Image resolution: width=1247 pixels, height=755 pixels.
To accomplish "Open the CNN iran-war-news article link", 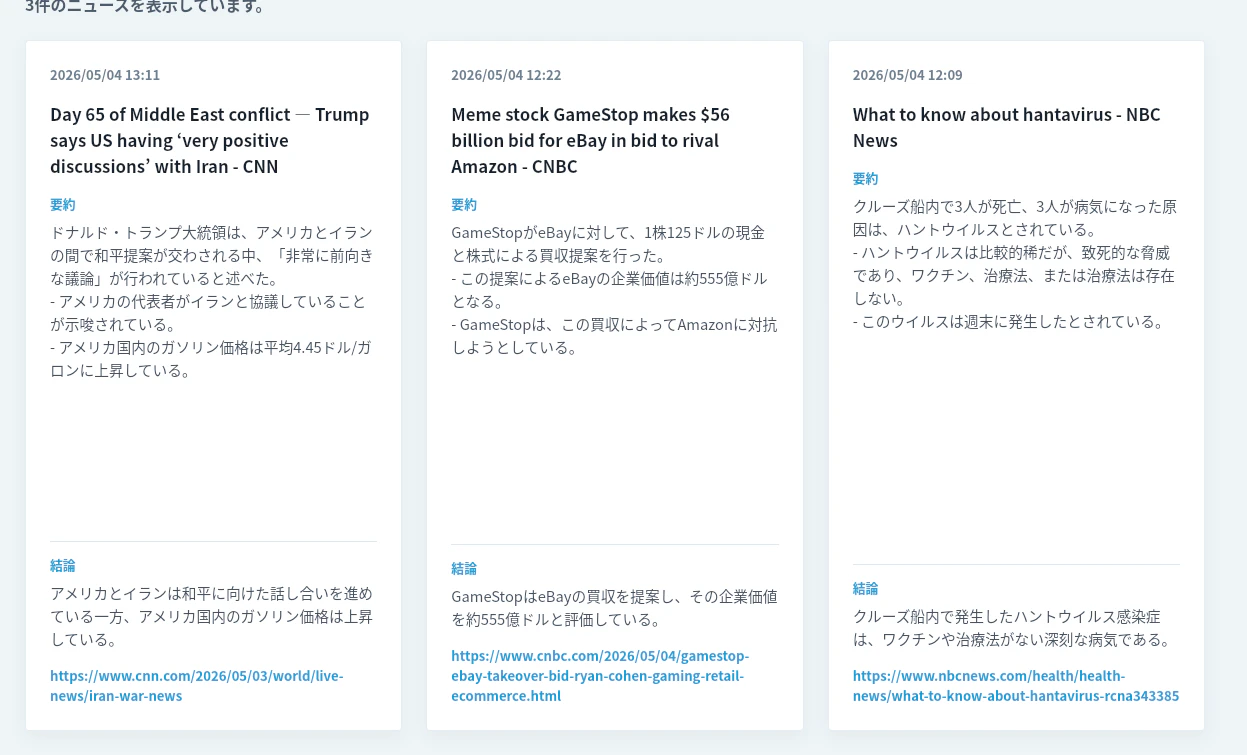I will [x=197, y=685].
